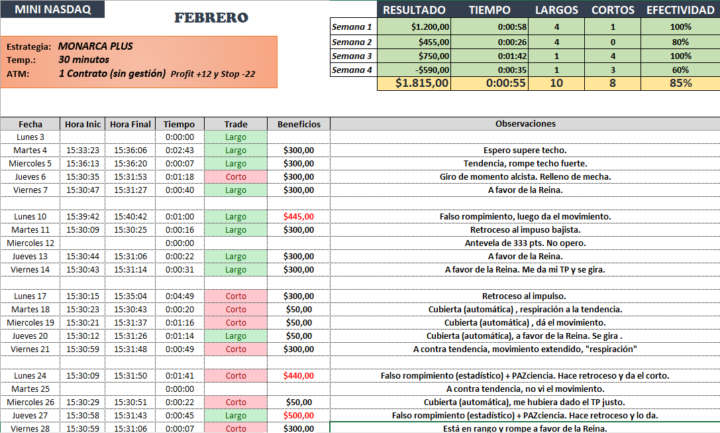Click 'Retroceso al impulso.' observation

pyautogui.click(x=524, y=296)
